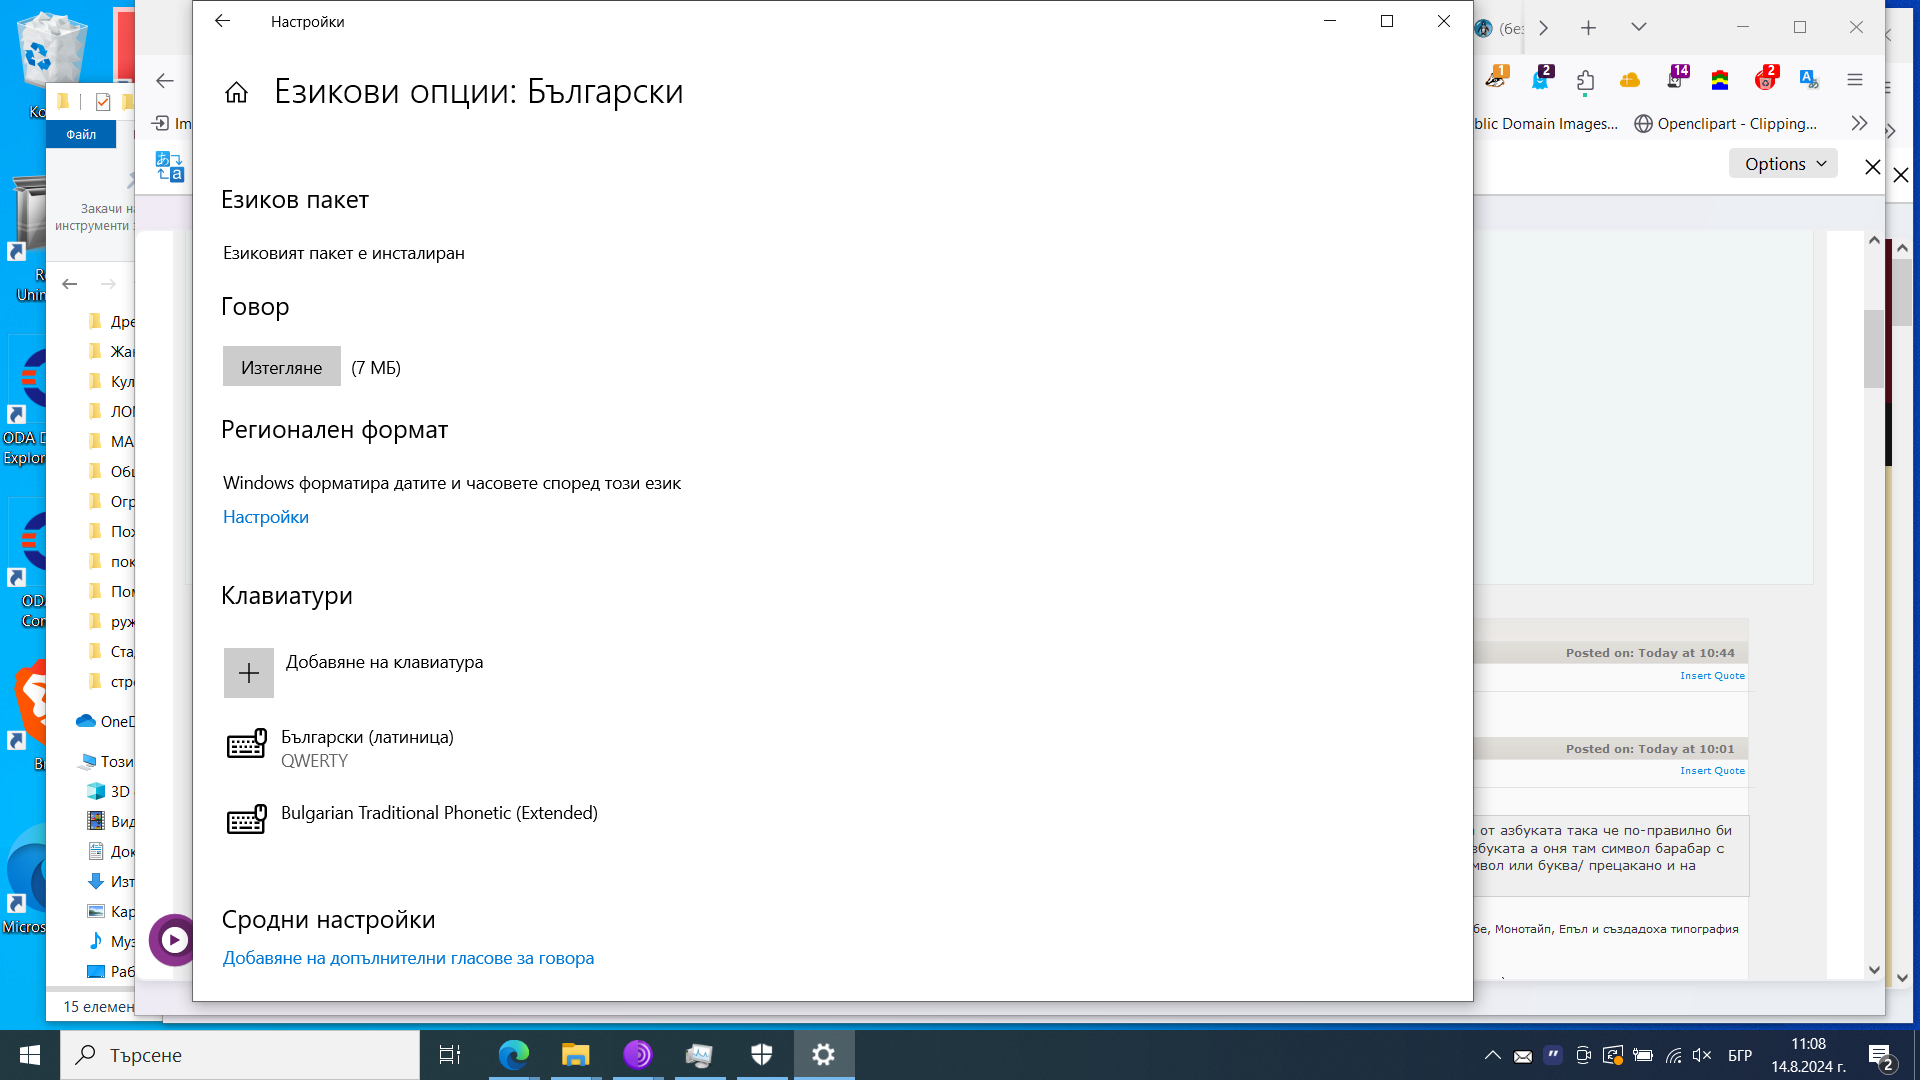Viewport: 1920px width, 1080px height.
Task: Open Task View on the taskbar
Action: [x=450, y=1055]
